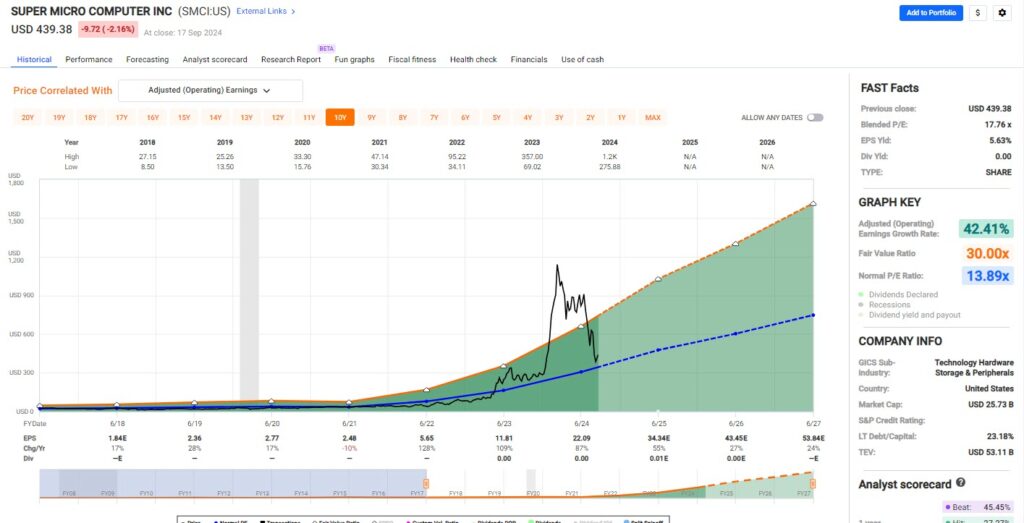Select the 5Y time range
The image size is (1024, 523).
coord(496,118)
